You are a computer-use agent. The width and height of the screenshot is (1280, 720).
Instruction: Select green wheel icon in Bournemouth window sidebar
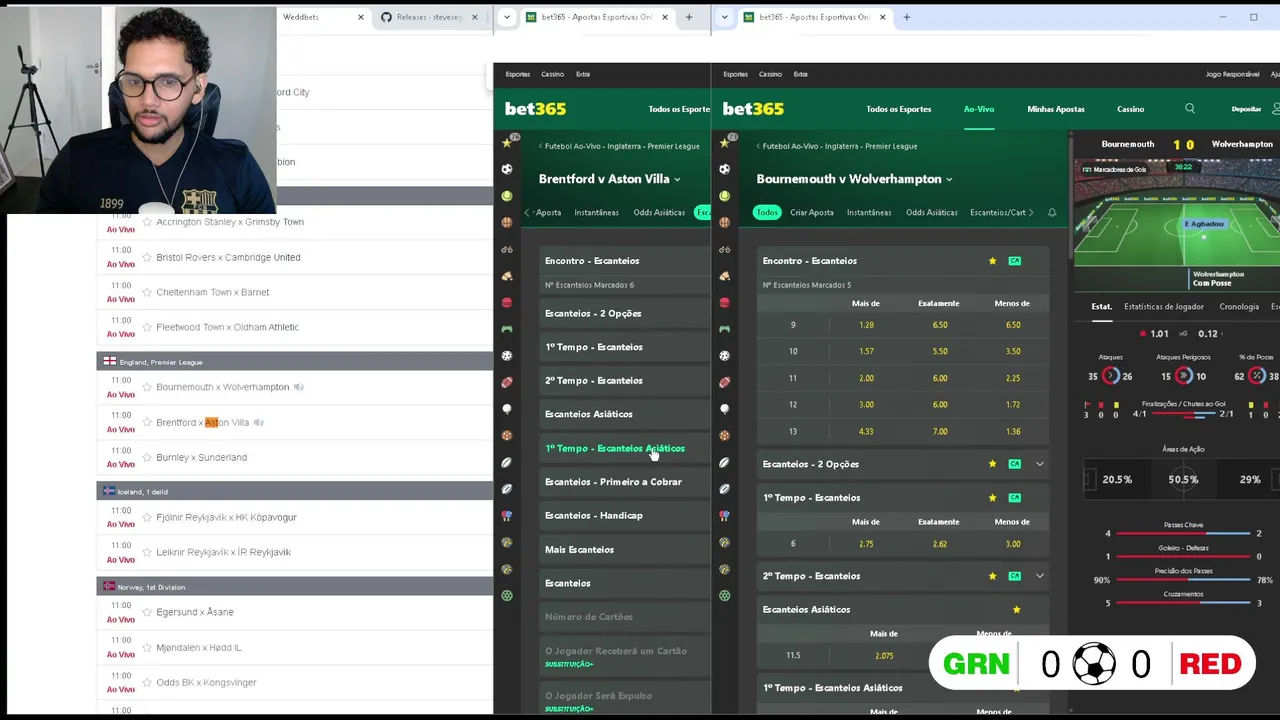(x=724, y=595)
